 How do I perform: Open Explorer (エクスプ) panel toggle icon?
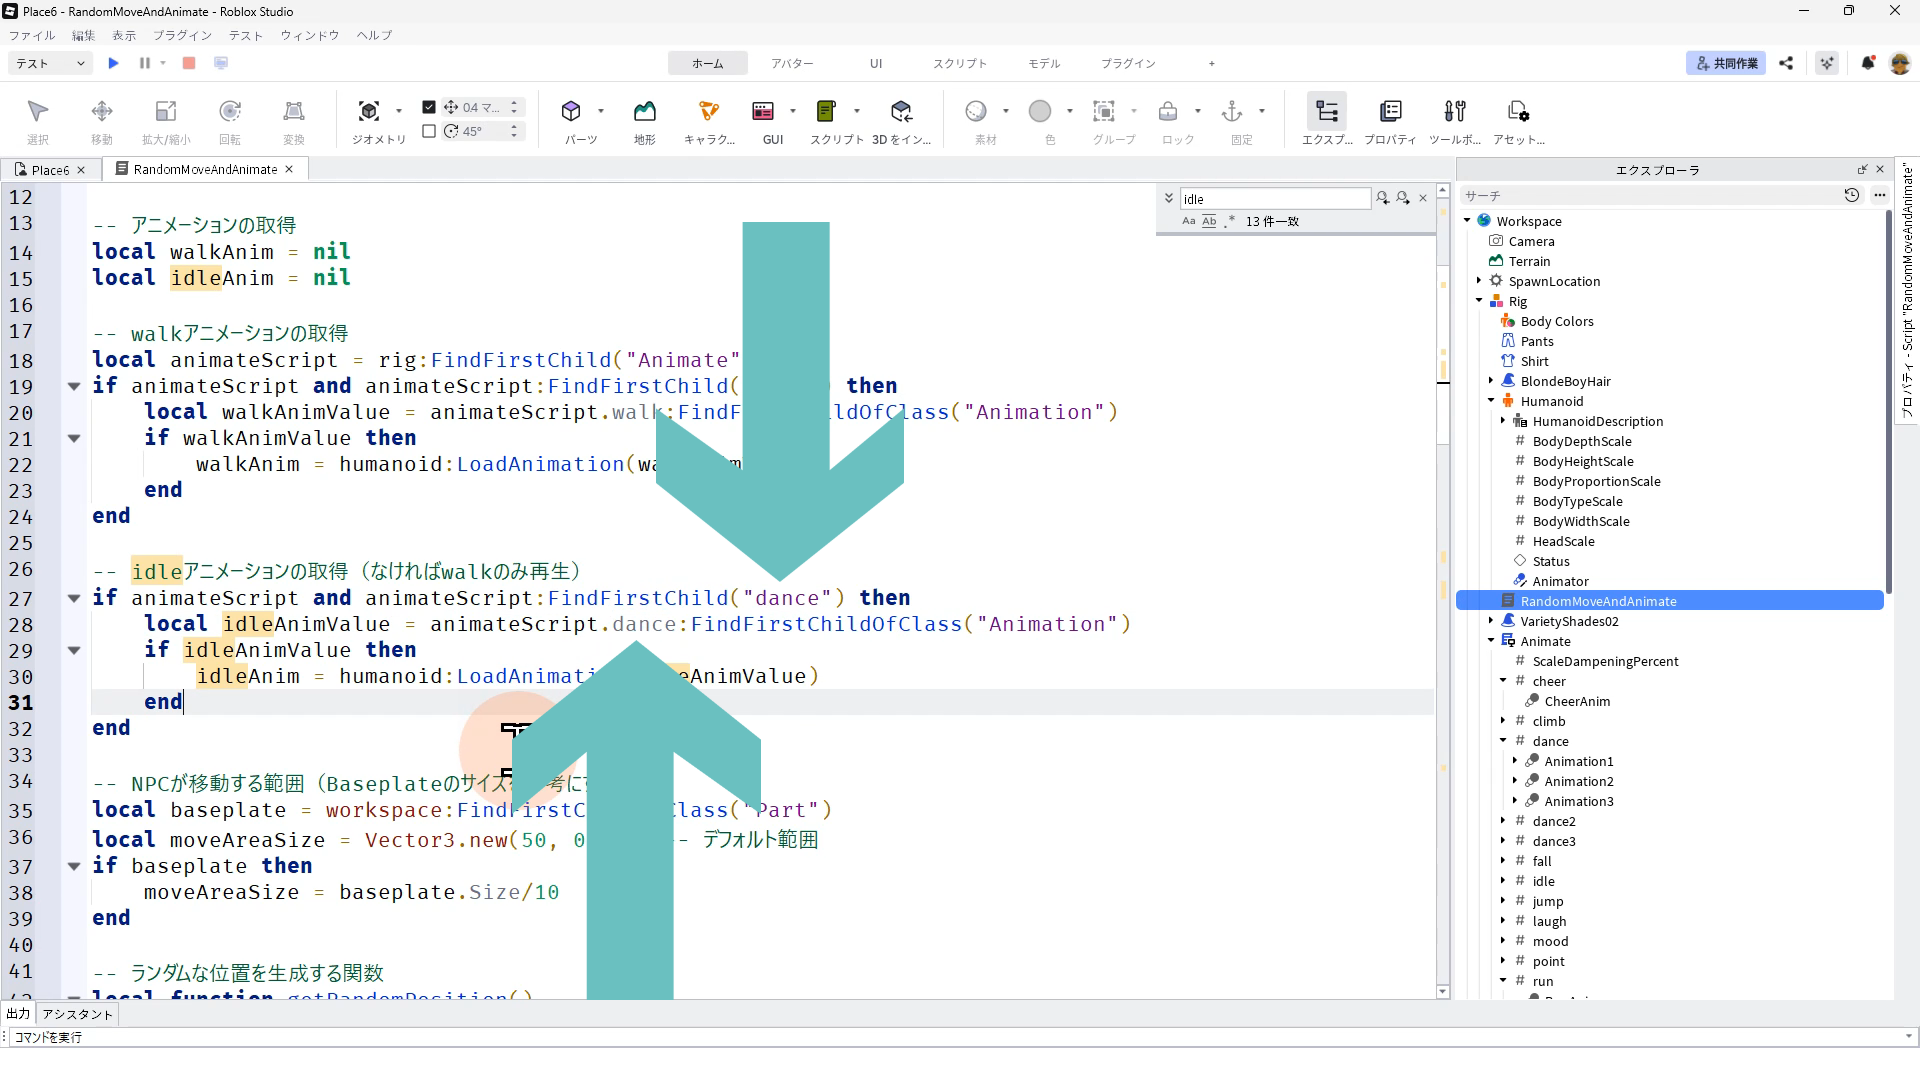(1326, 111)
